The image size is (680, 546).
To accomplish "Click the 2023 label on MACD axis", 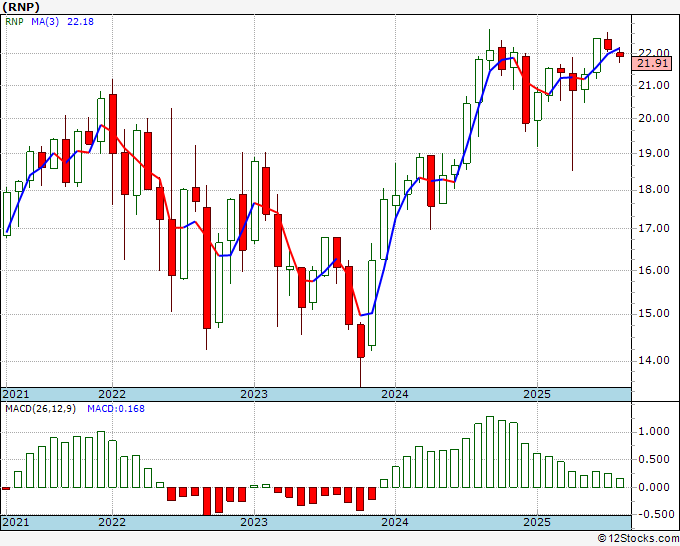I will pyautogui.click(x=254, y=522).
